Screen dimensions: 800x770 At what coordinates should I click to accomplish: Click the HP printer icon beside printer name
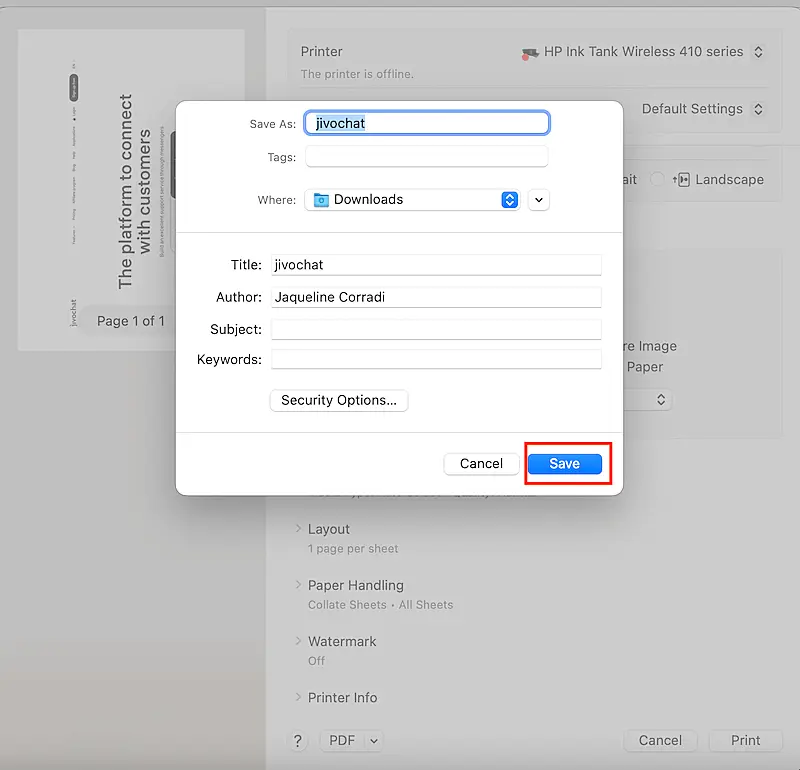530,52
